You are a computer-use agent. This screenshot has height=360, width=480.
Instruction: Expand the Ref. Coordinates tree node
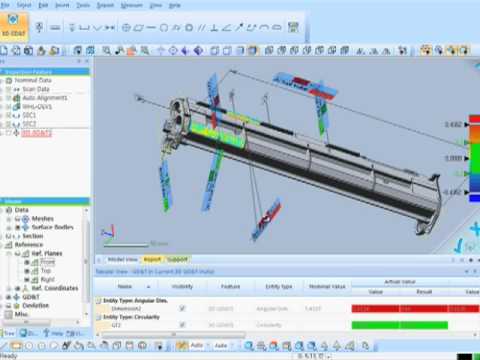click(x=10, y=288)
